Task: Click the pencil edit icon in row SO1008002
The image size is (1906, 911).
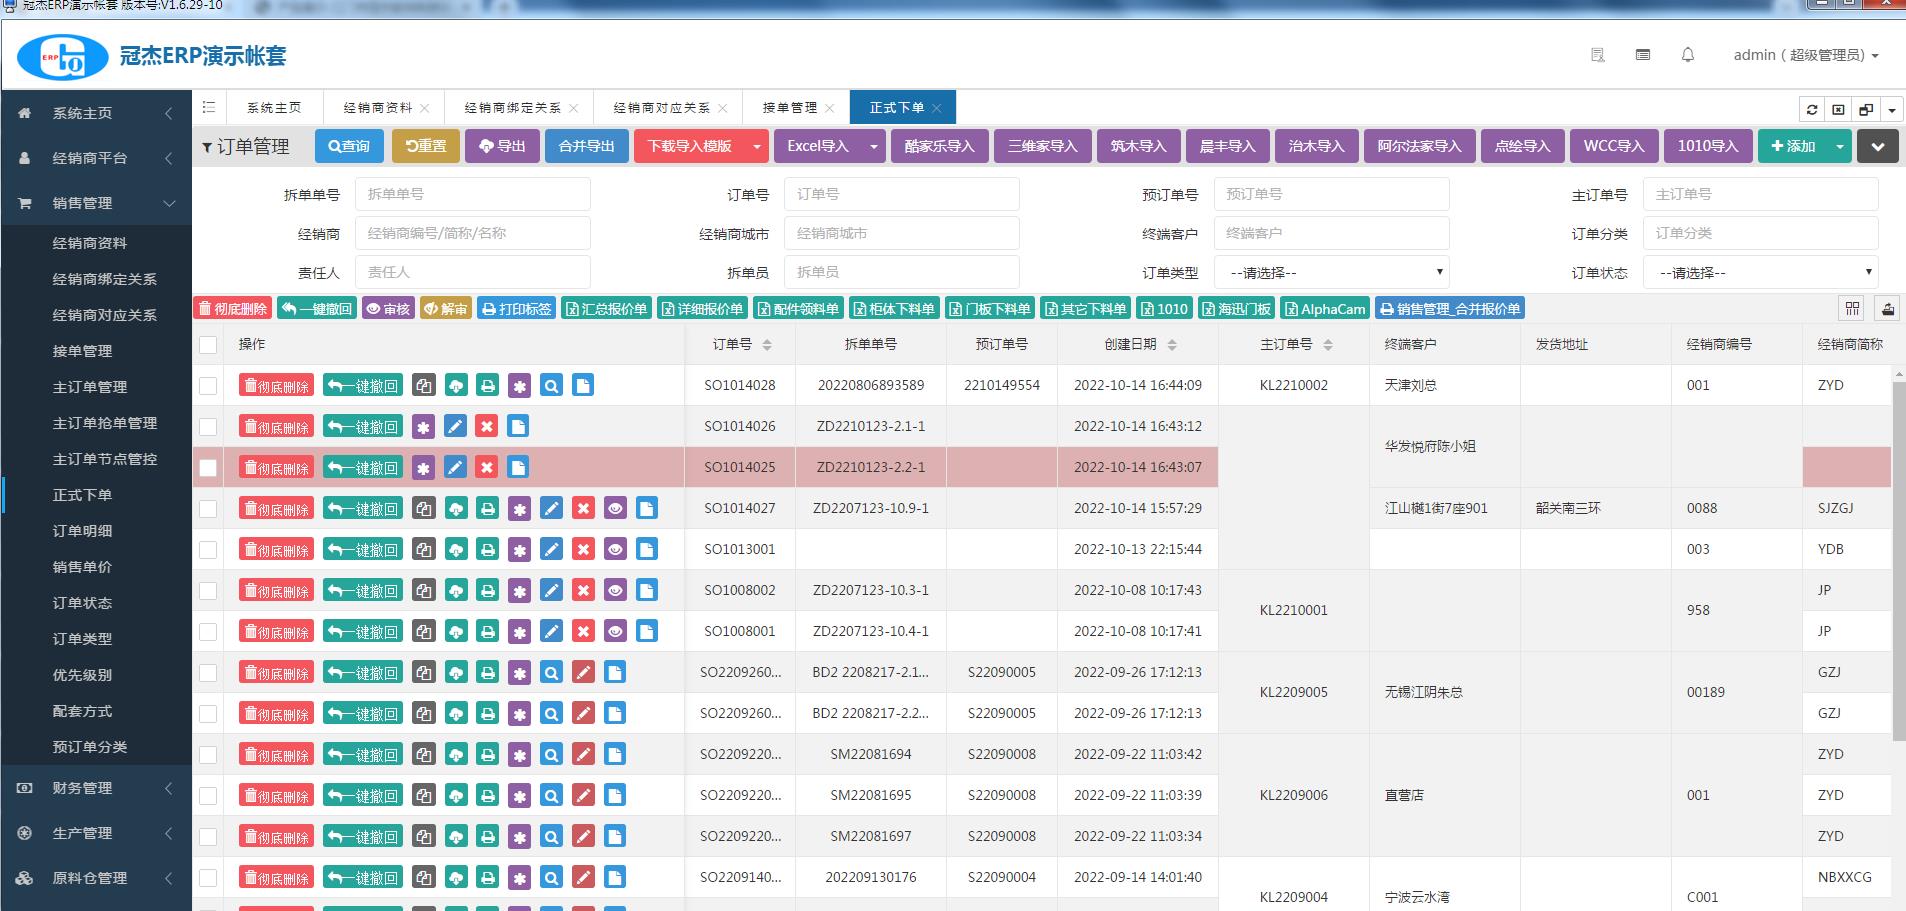Action: 551,590
